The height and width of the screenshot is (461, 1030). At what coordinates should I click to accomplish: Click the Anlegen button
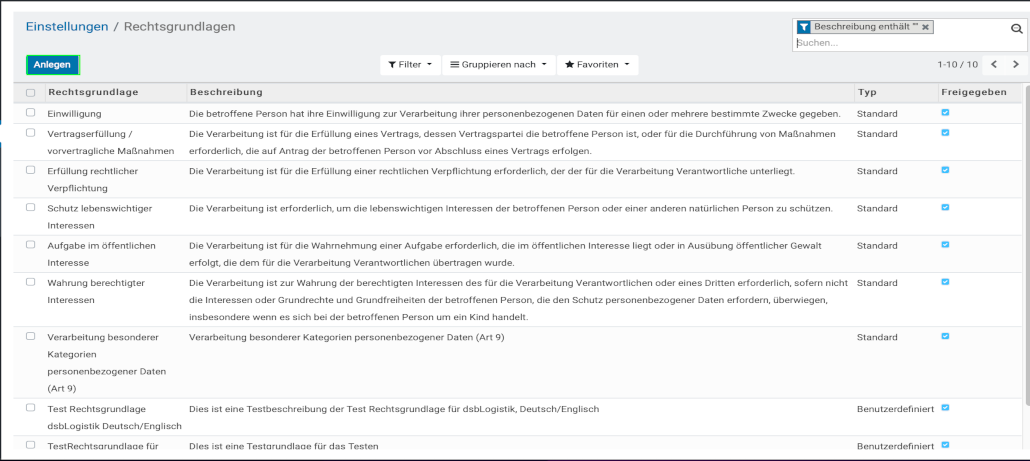tap(52, 65)
